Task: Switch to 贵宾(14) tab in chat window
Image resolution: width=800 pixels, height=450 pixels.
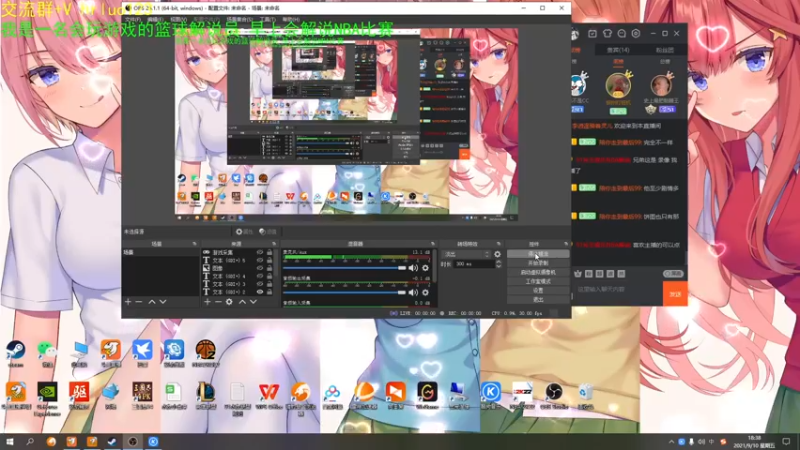Action: [618, 50]
